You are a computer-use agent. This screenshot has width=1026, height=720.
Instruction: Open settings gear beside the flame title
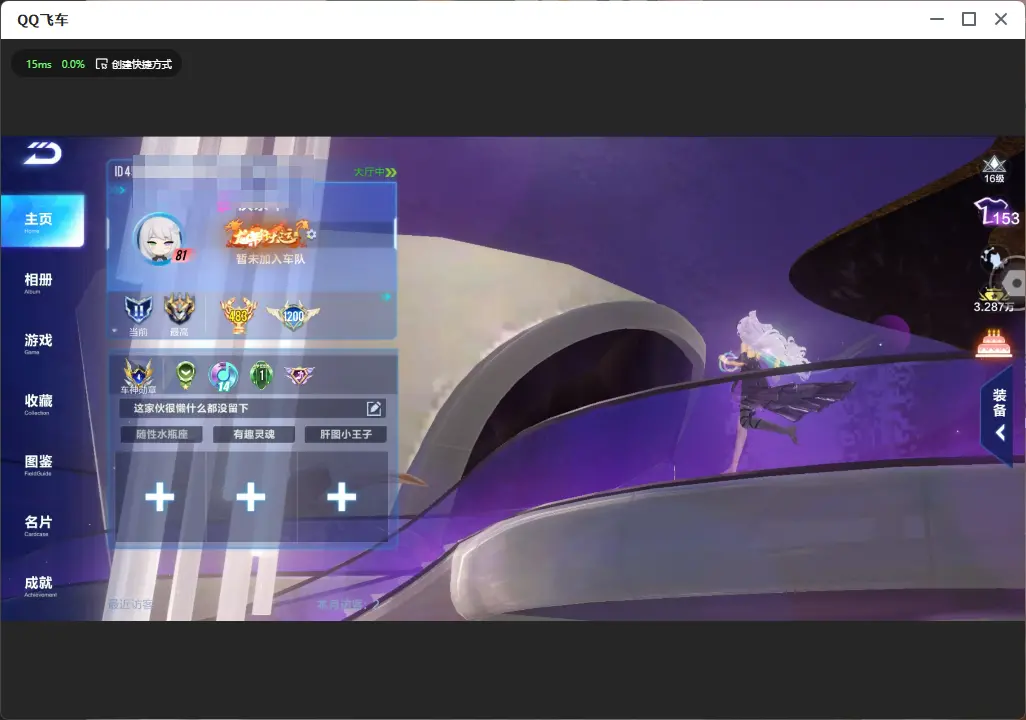coord(311,234)
